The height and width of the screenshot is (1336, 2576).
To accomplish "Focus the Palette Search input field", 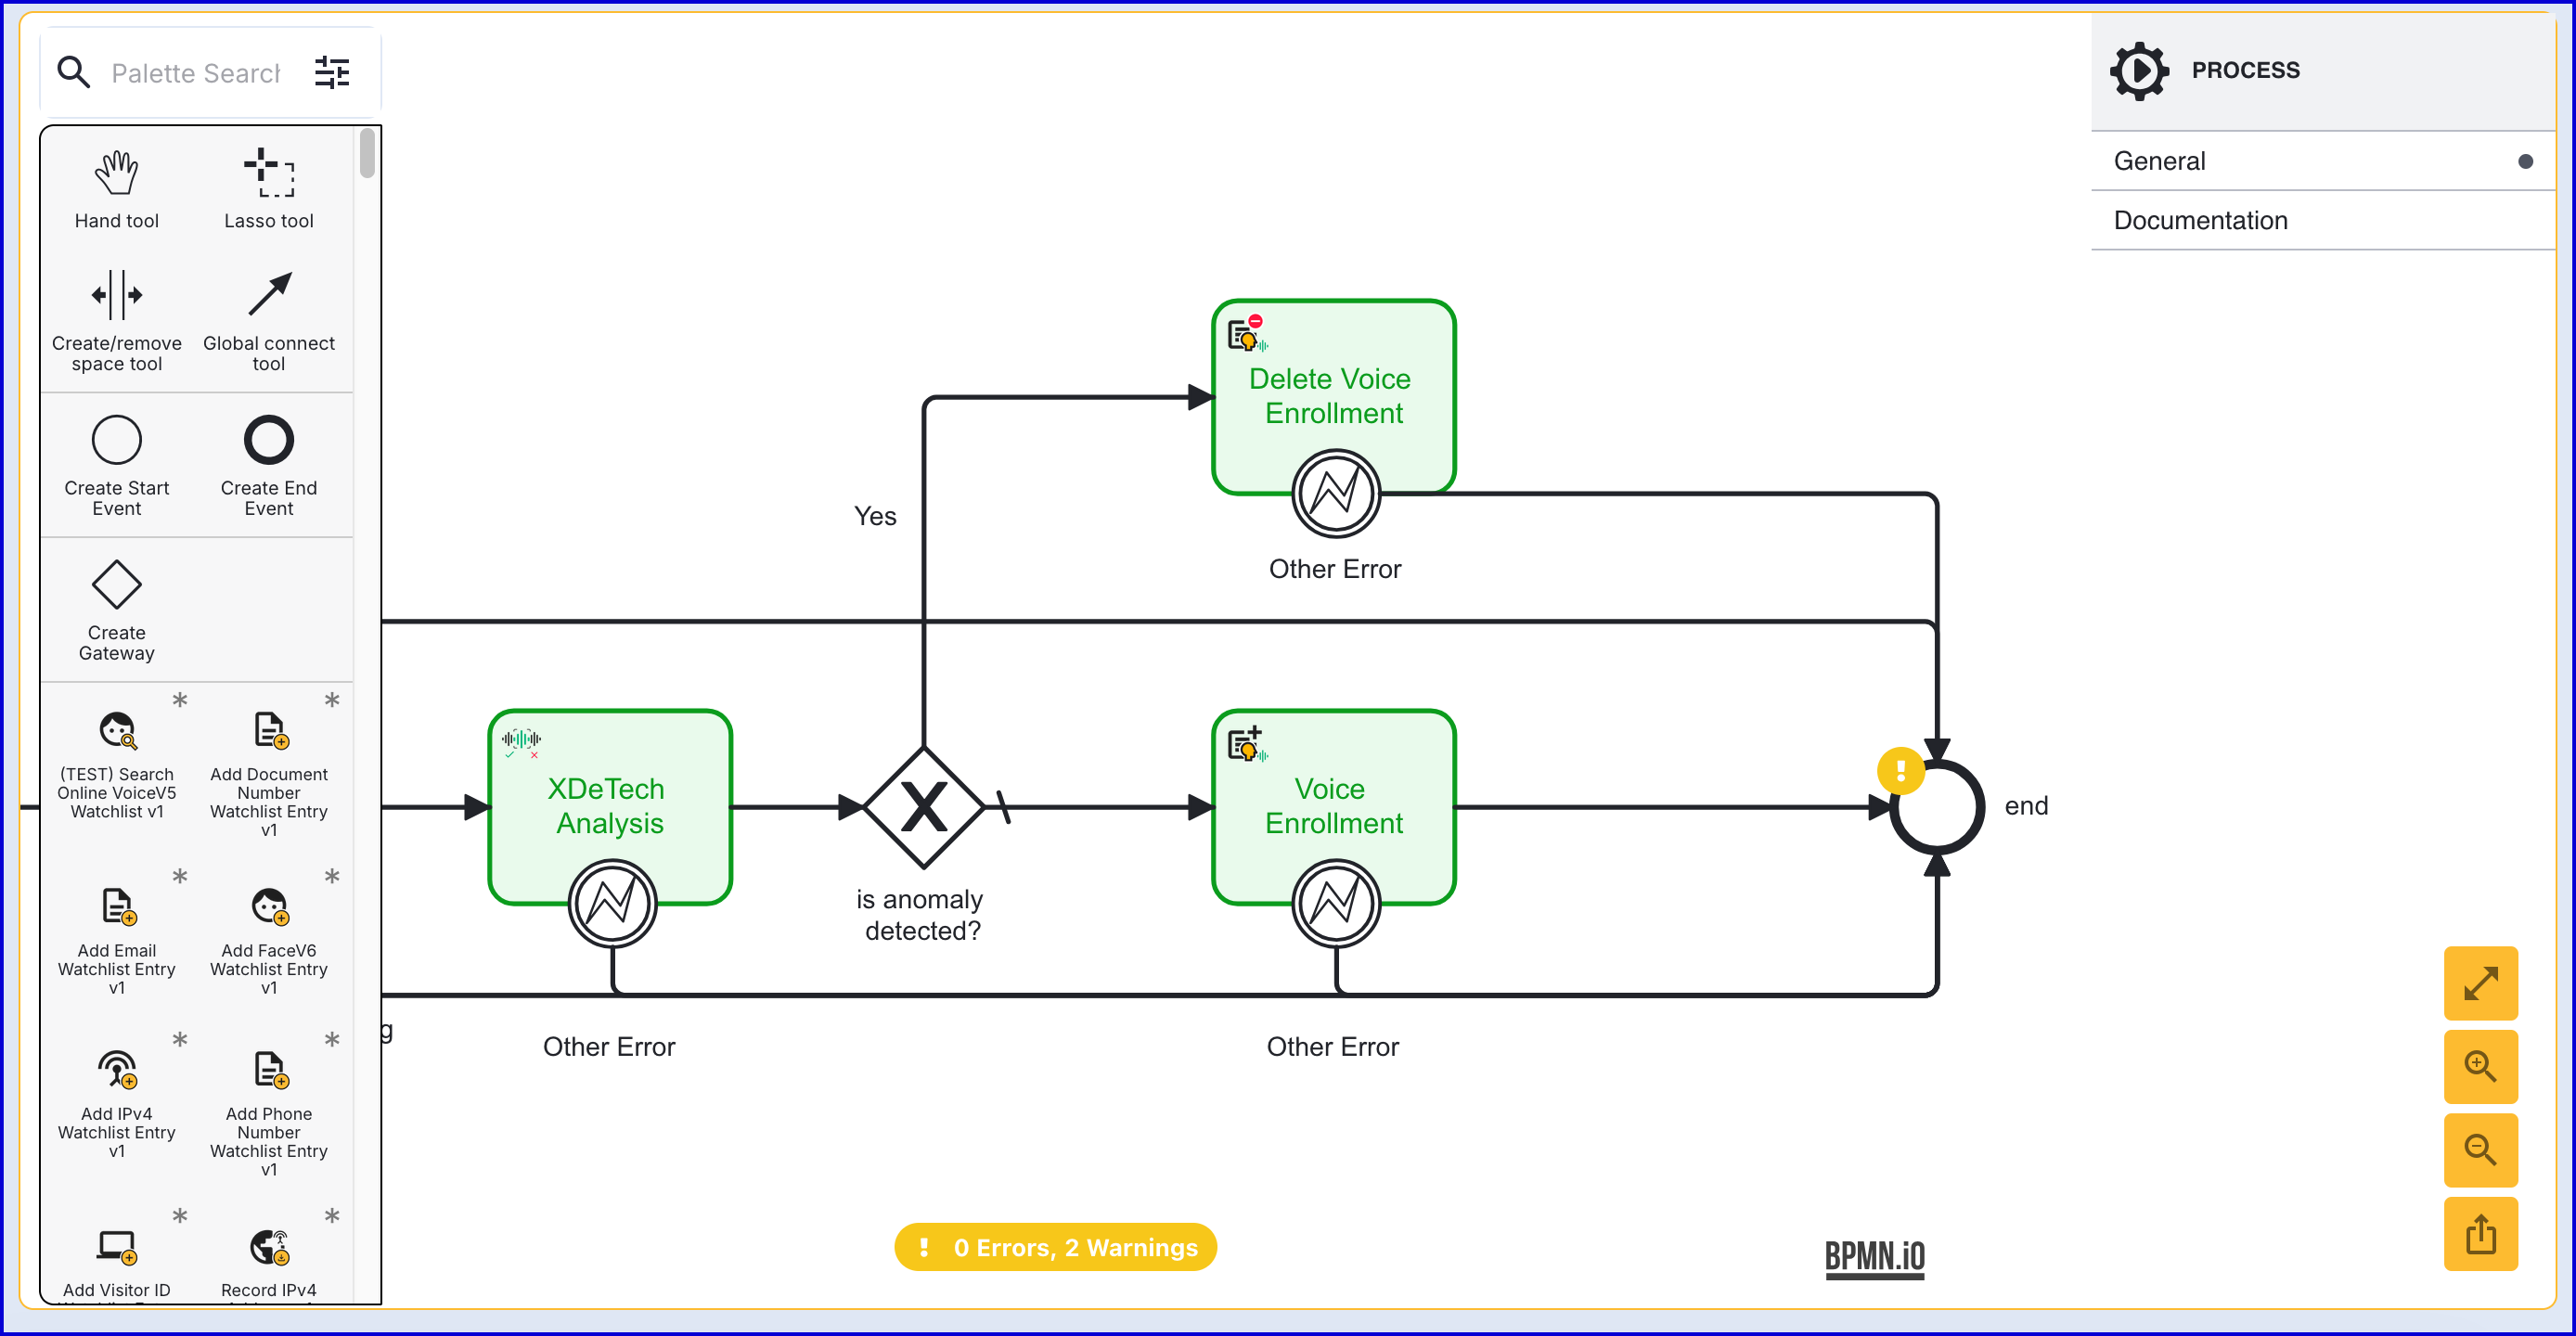I will 196,73.
